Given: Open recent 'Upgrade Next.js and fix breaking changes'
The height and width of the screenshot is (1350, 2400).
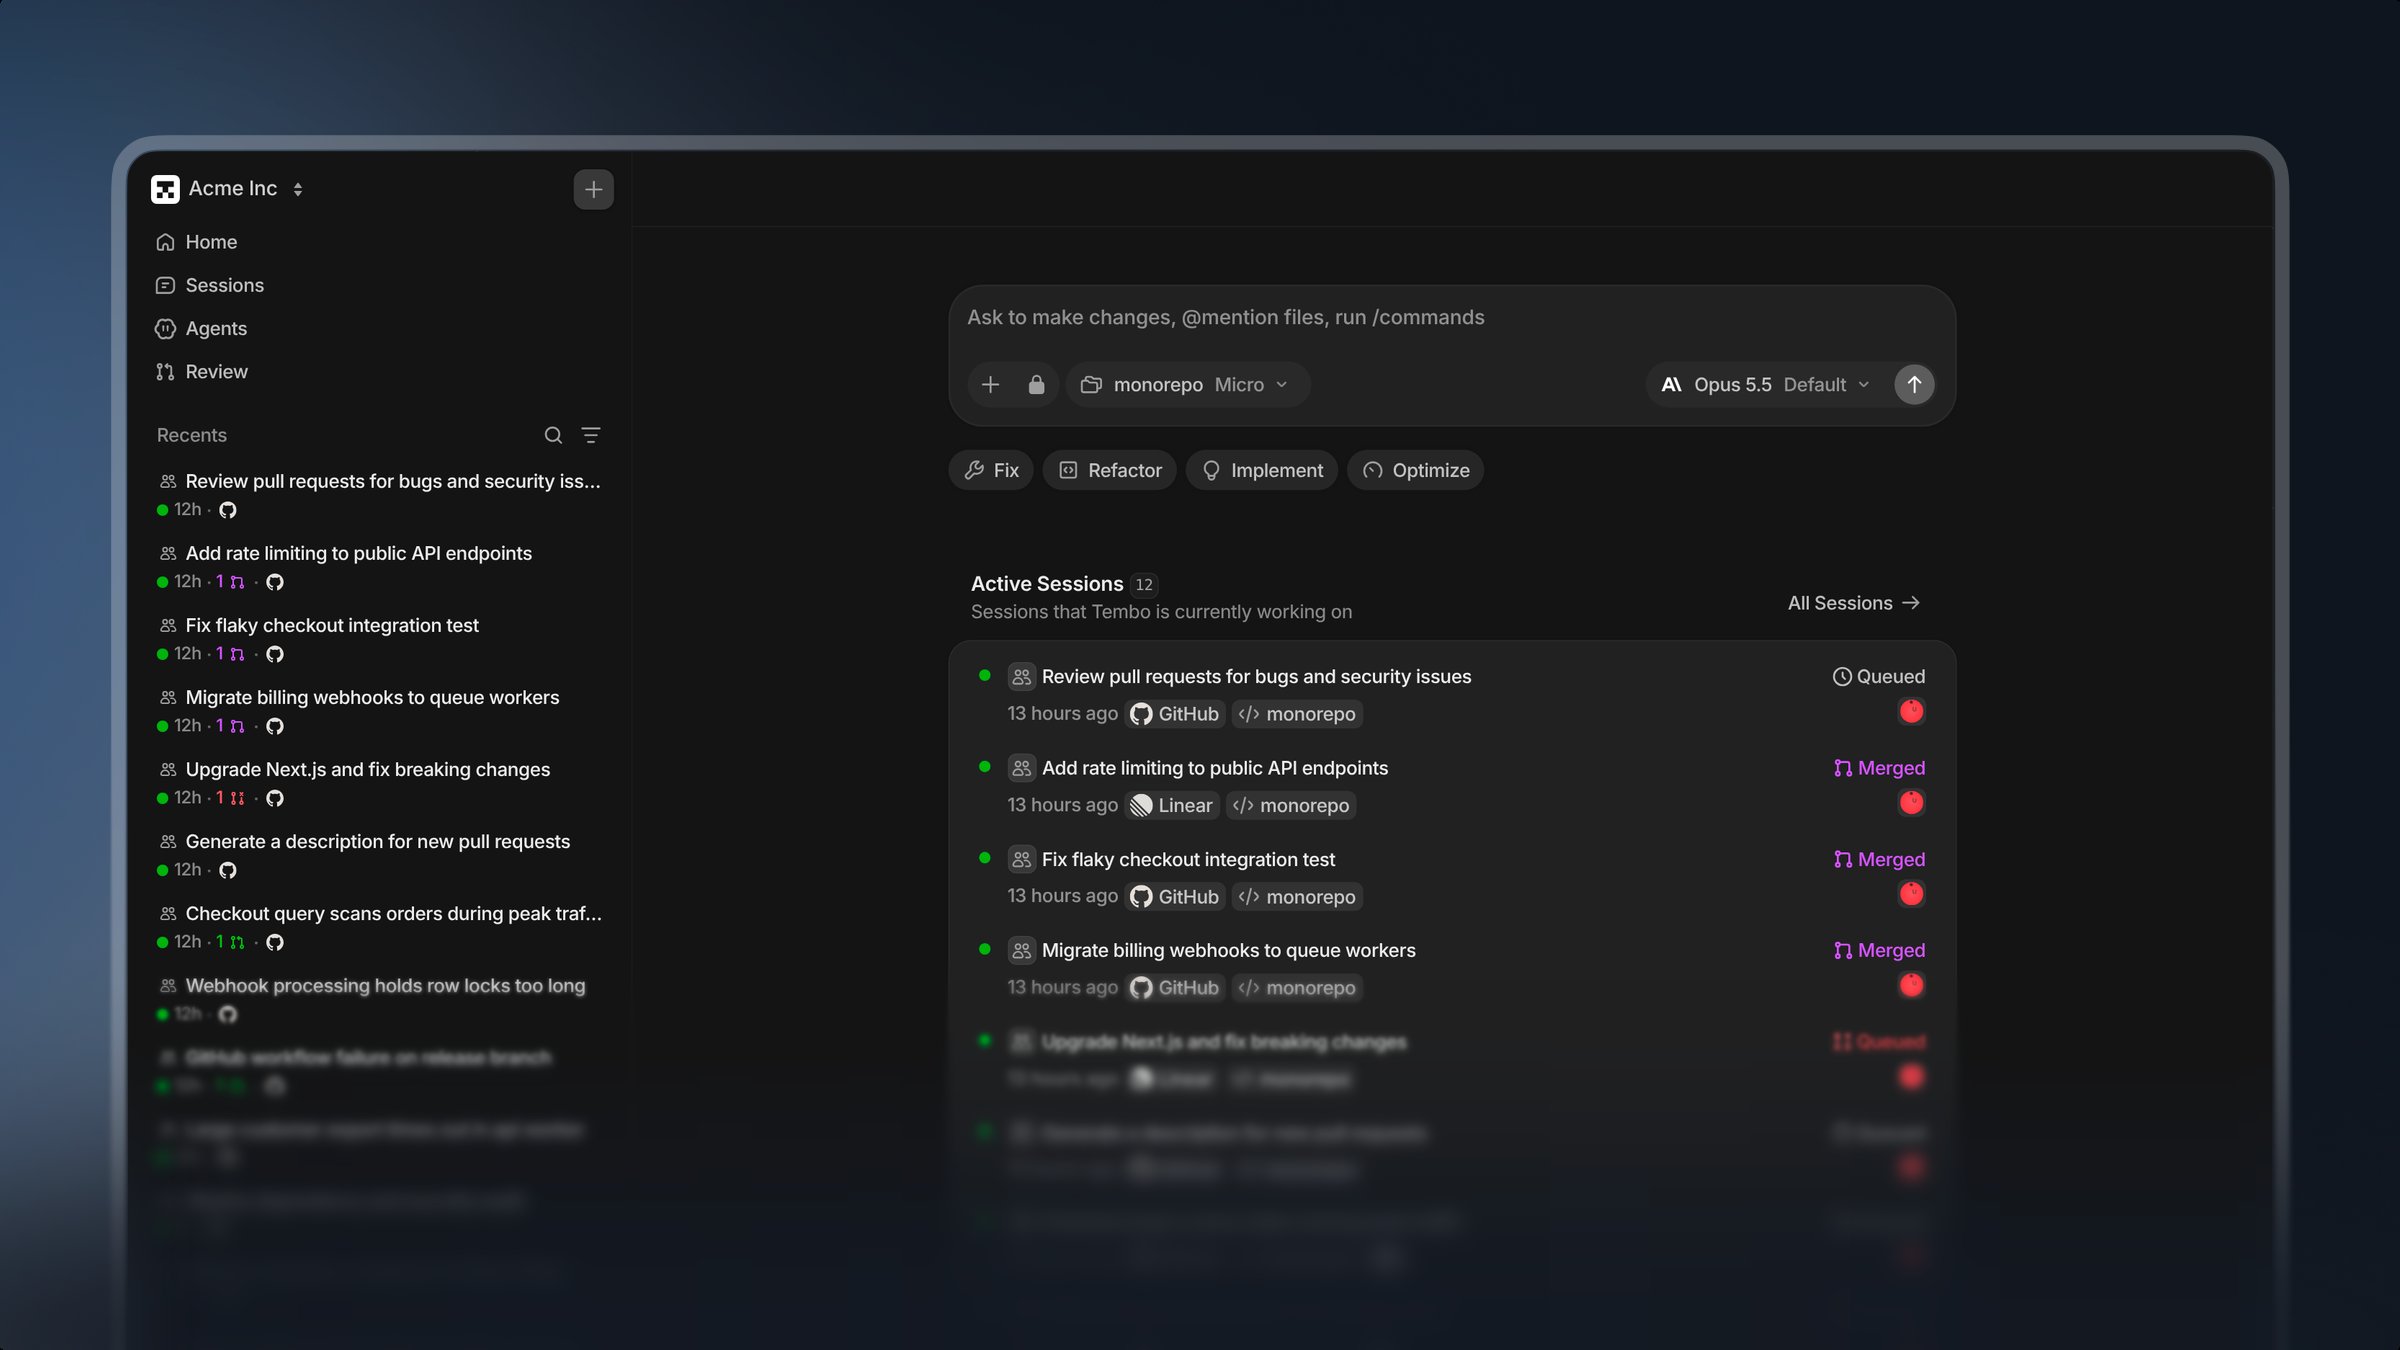Looking at the screenshot, I should coord(380,782).
